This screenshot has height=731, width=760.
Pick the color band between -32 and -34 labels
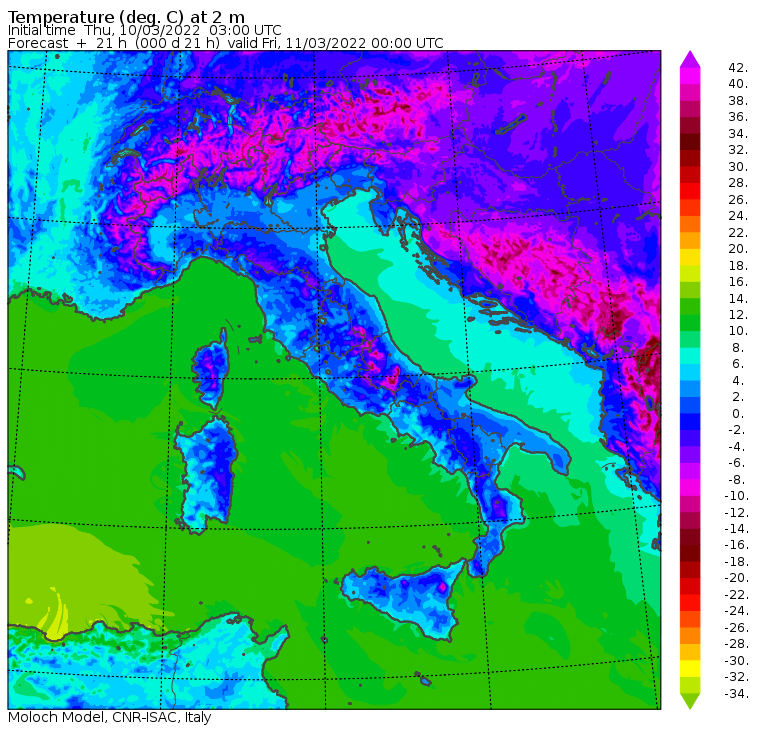click(x=690, y=685)
